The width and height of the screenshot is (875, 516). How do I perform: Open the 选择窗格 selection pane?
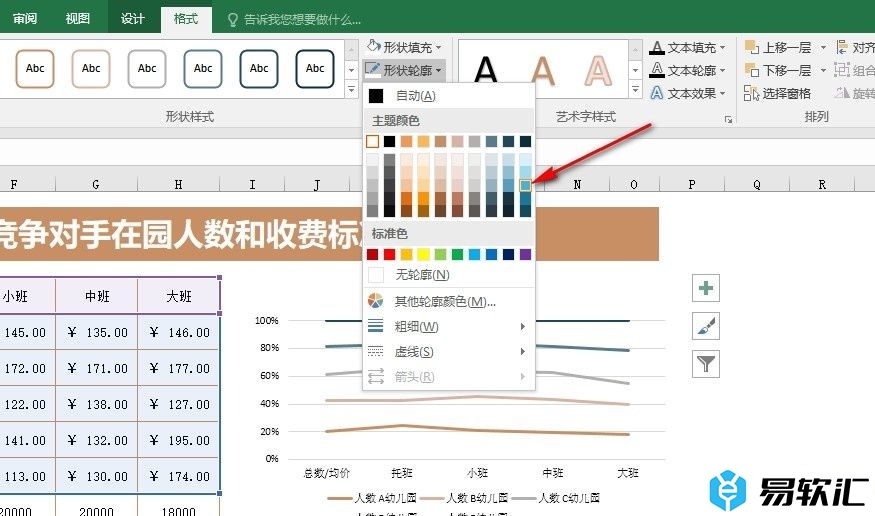[x=778, y=93]
